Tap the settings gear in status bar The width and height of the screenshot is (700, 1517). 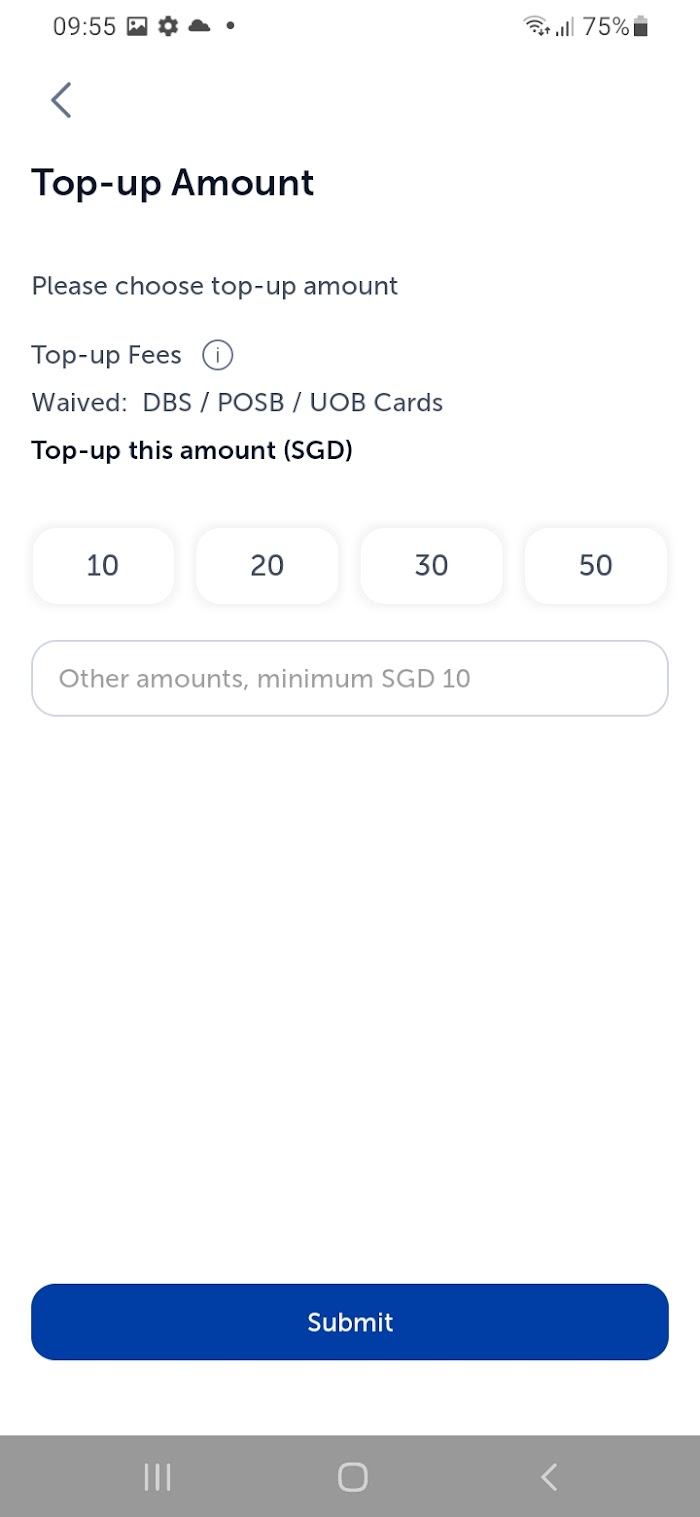[168, 27]
